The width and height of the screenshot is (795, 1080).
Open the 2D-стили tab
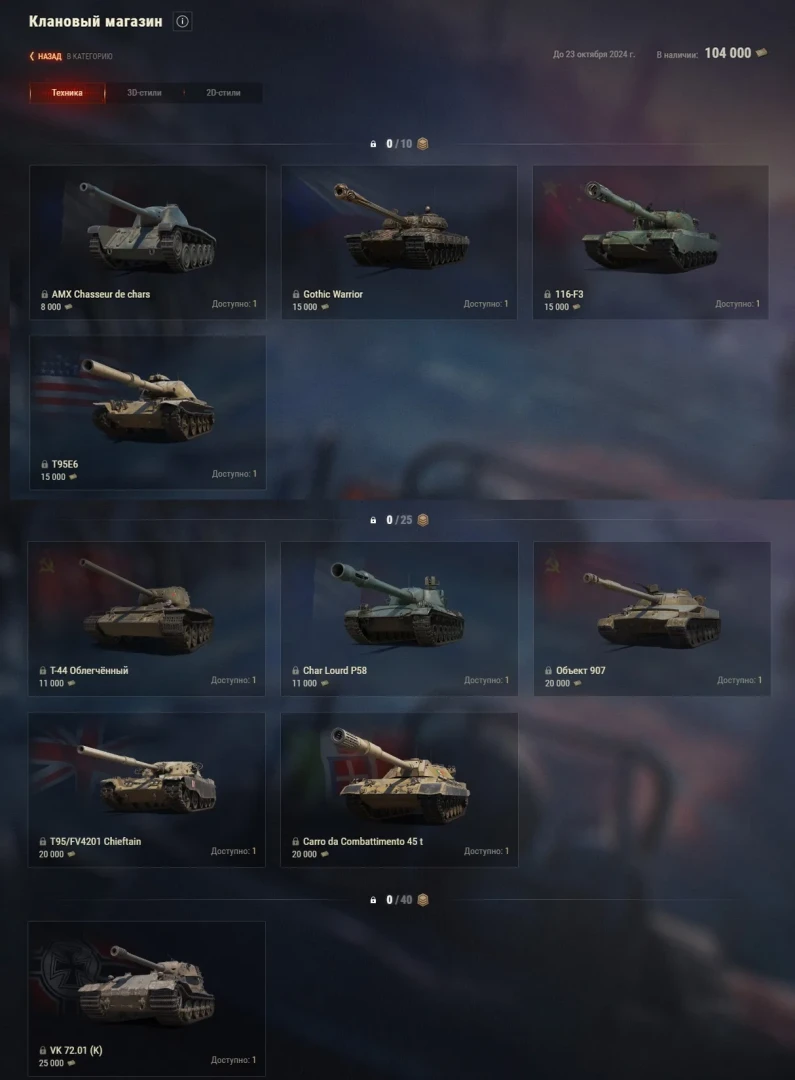(223, 93)
